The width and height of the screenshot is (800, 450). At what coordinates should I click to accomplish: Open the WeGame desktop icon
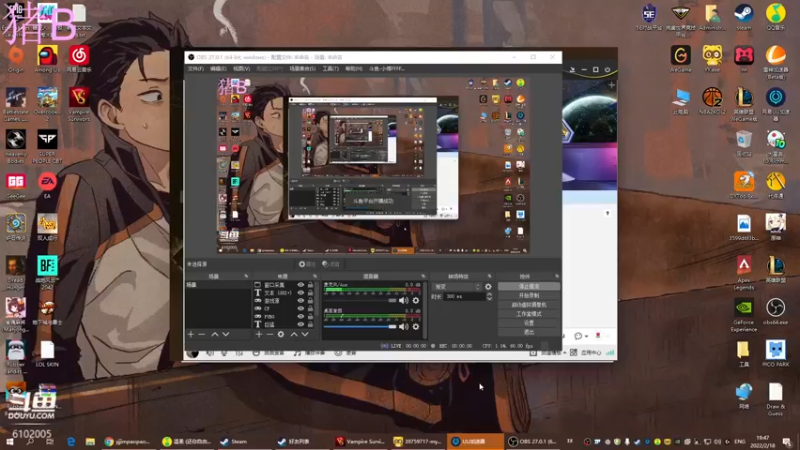[x=681, y=60]
